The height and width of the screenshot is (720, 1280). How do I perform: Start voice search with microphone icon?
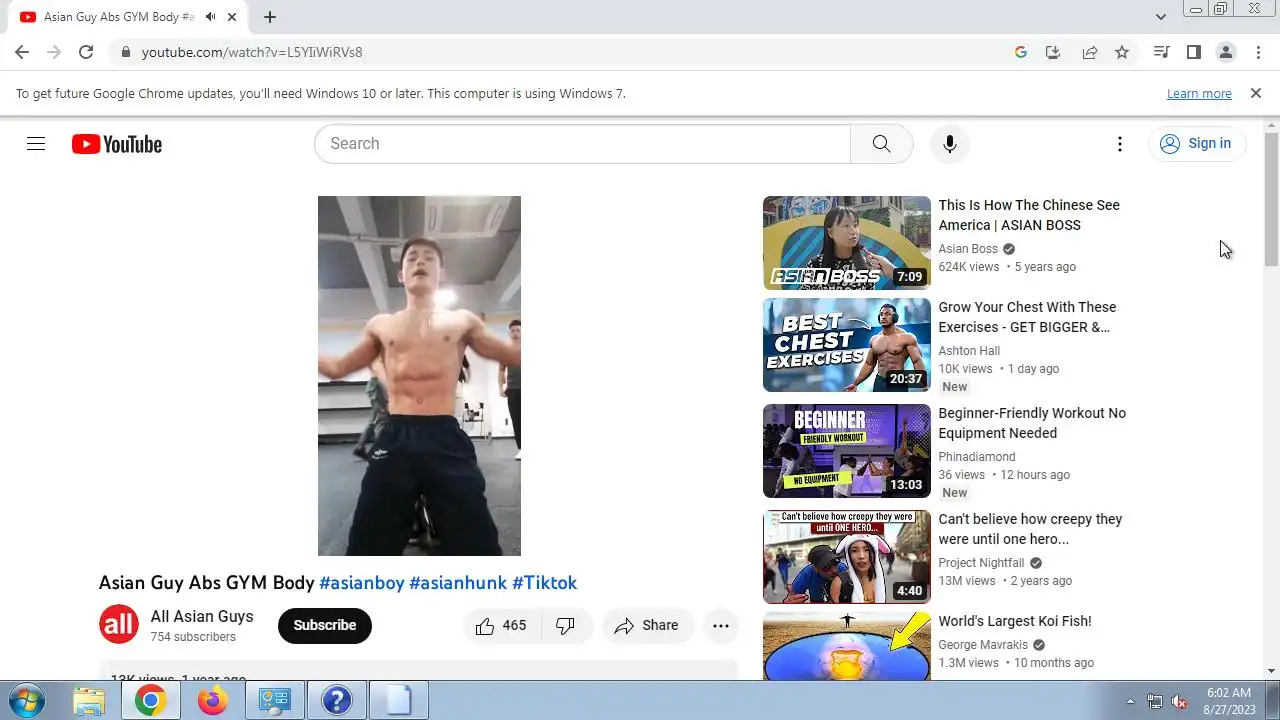pos(950,144)
